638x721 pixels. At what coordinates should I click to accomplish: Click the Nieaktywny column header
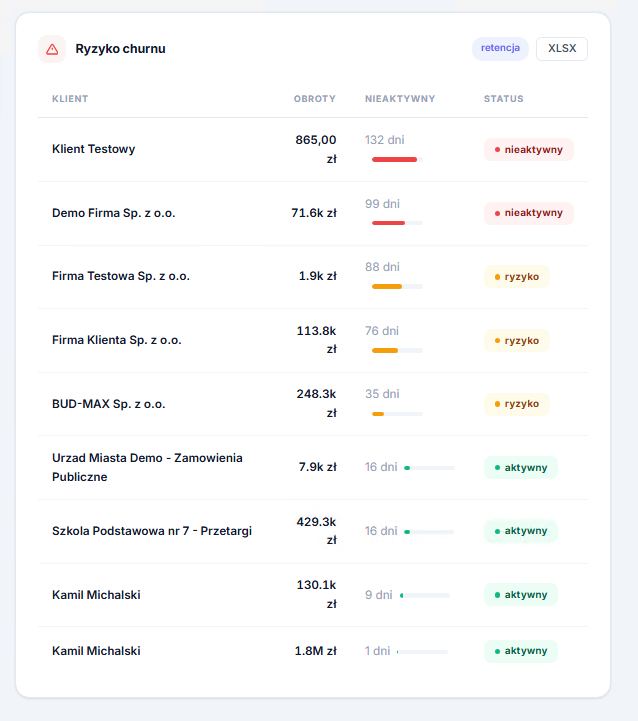pyautogui.click(x=400, y=99)
